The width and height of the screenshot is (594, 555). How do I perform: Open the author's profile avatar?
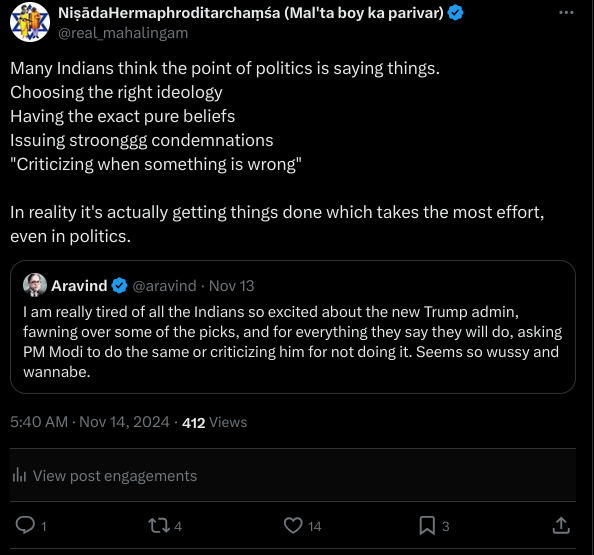click(30, 22)
